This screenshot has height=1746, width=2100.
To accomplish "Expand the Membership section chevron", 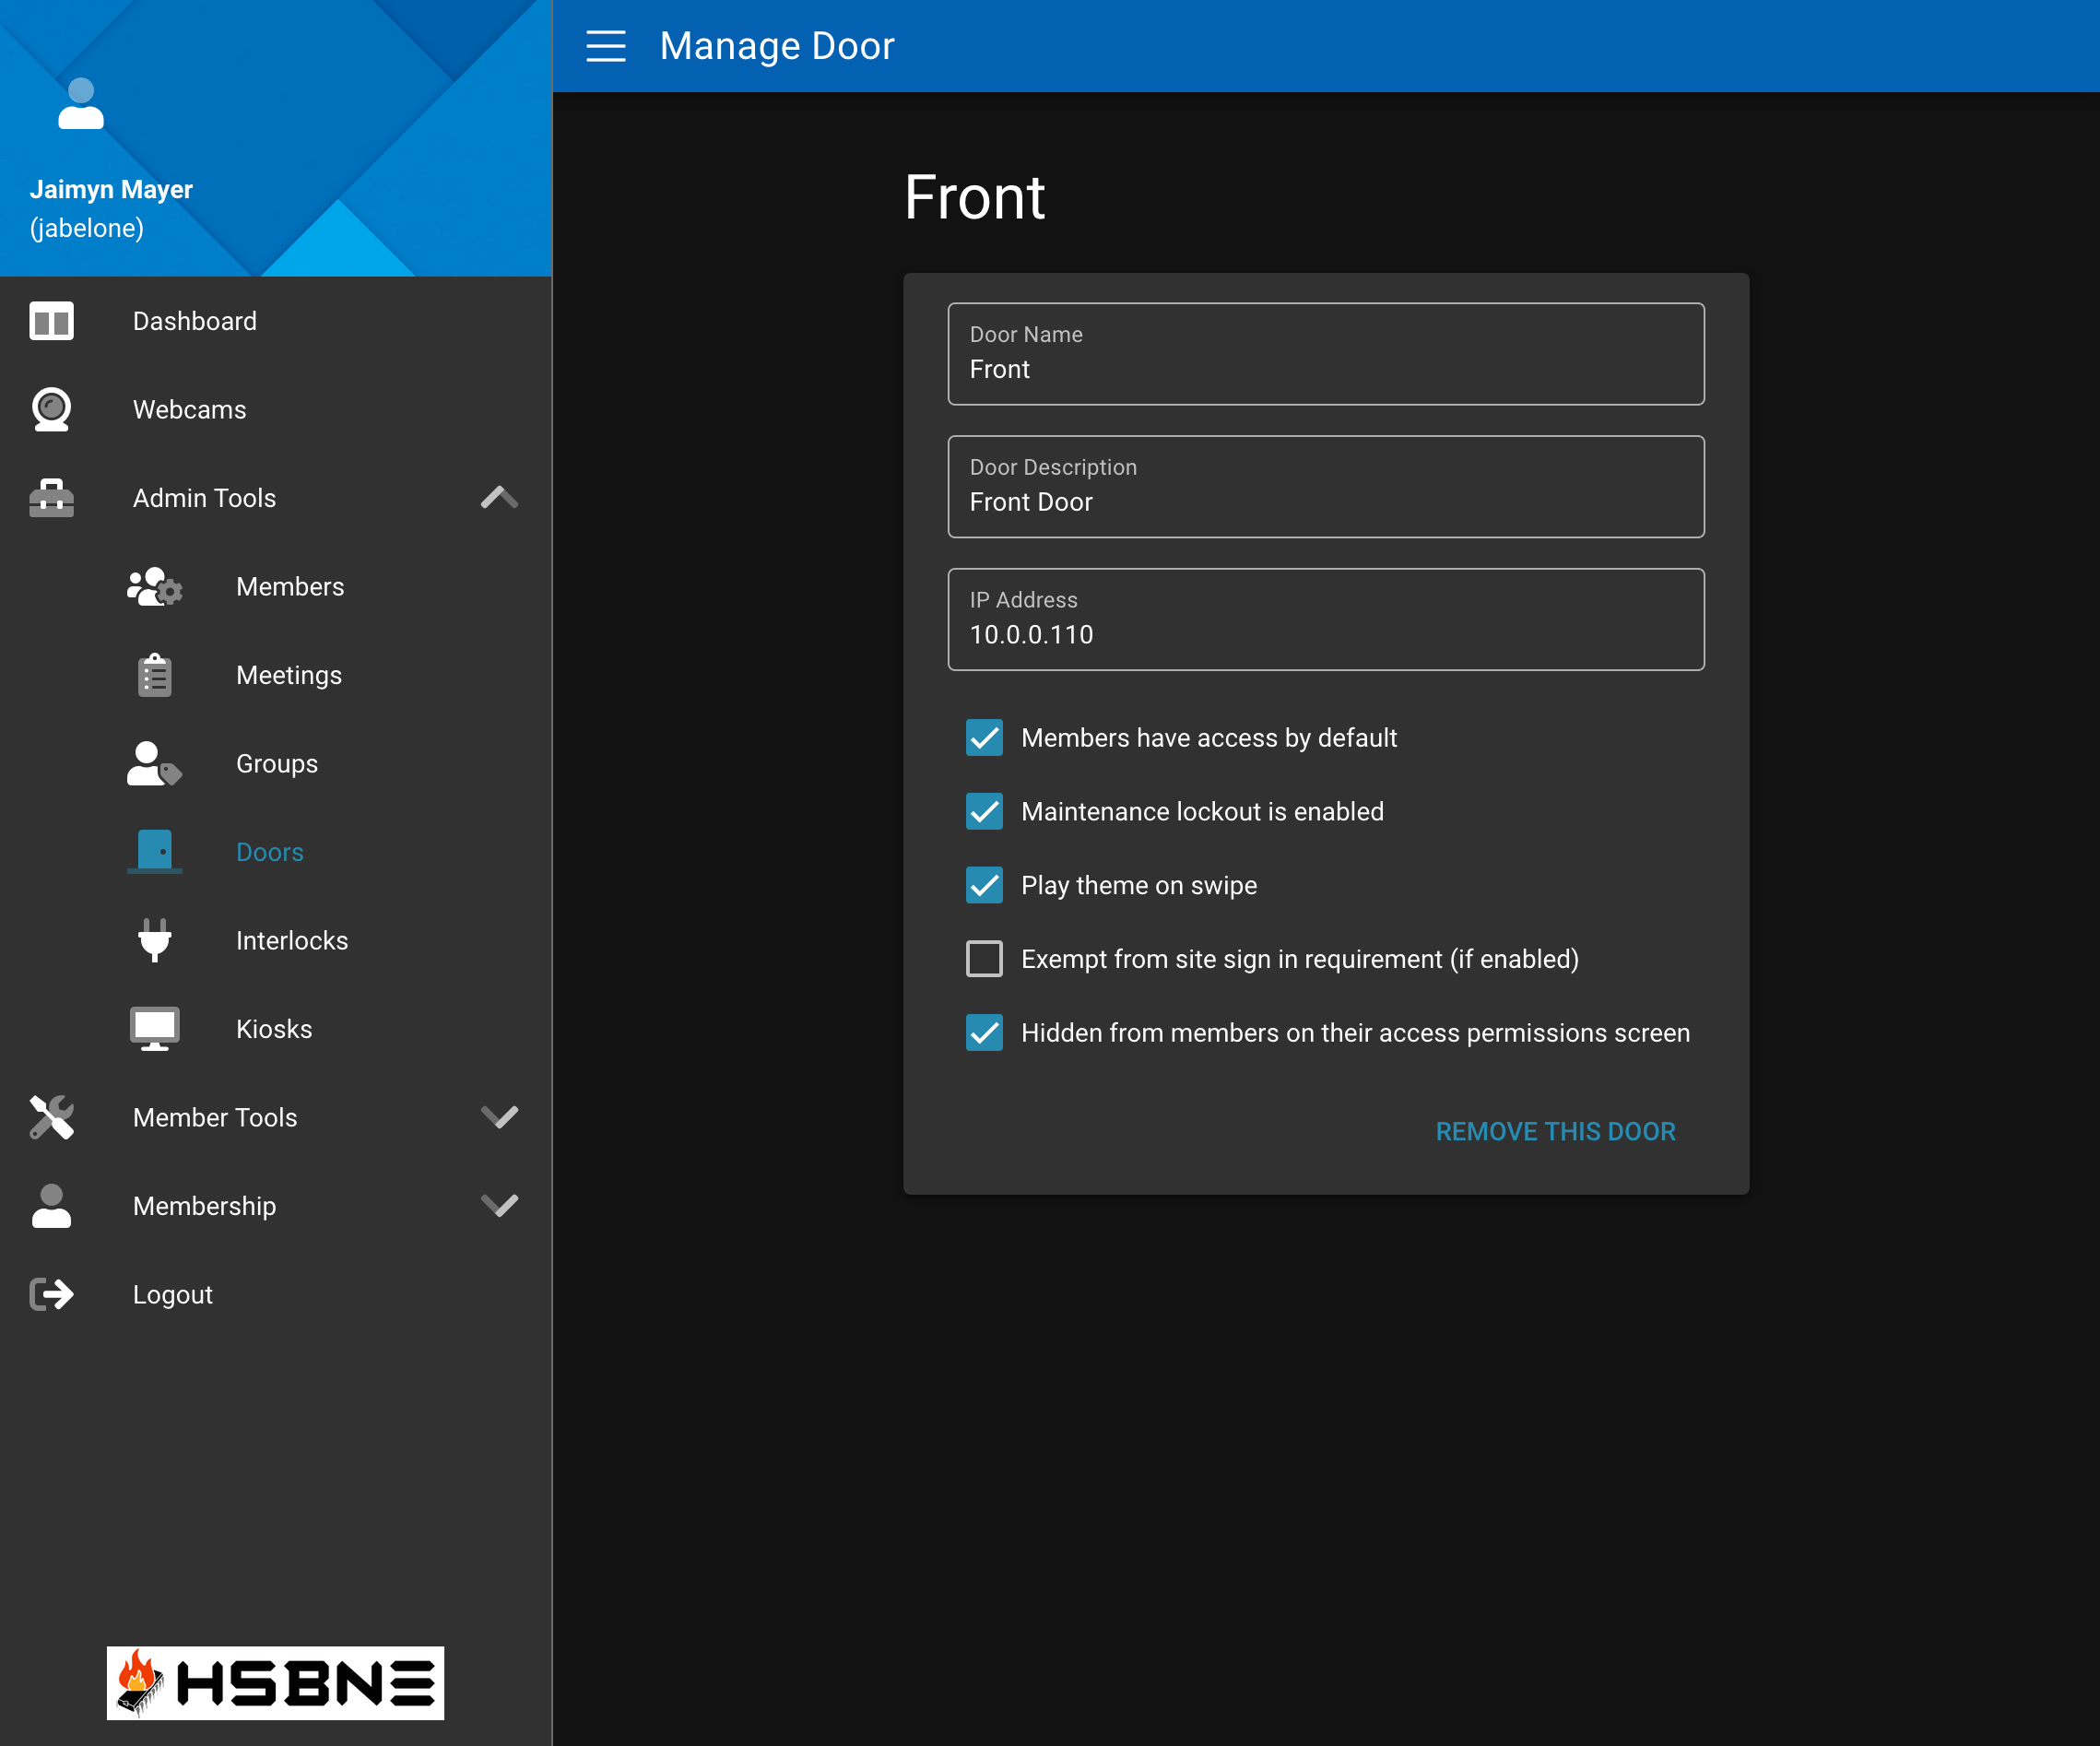I will (x=499, y=1206).
